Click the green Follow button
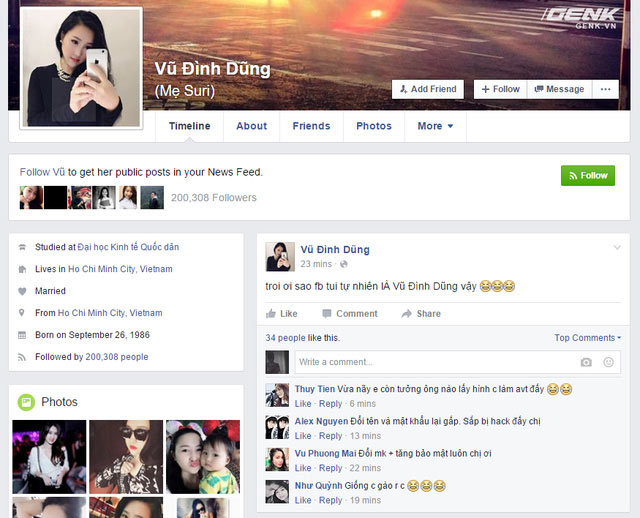The image size is (640, 518). click(x=588, y=176)
